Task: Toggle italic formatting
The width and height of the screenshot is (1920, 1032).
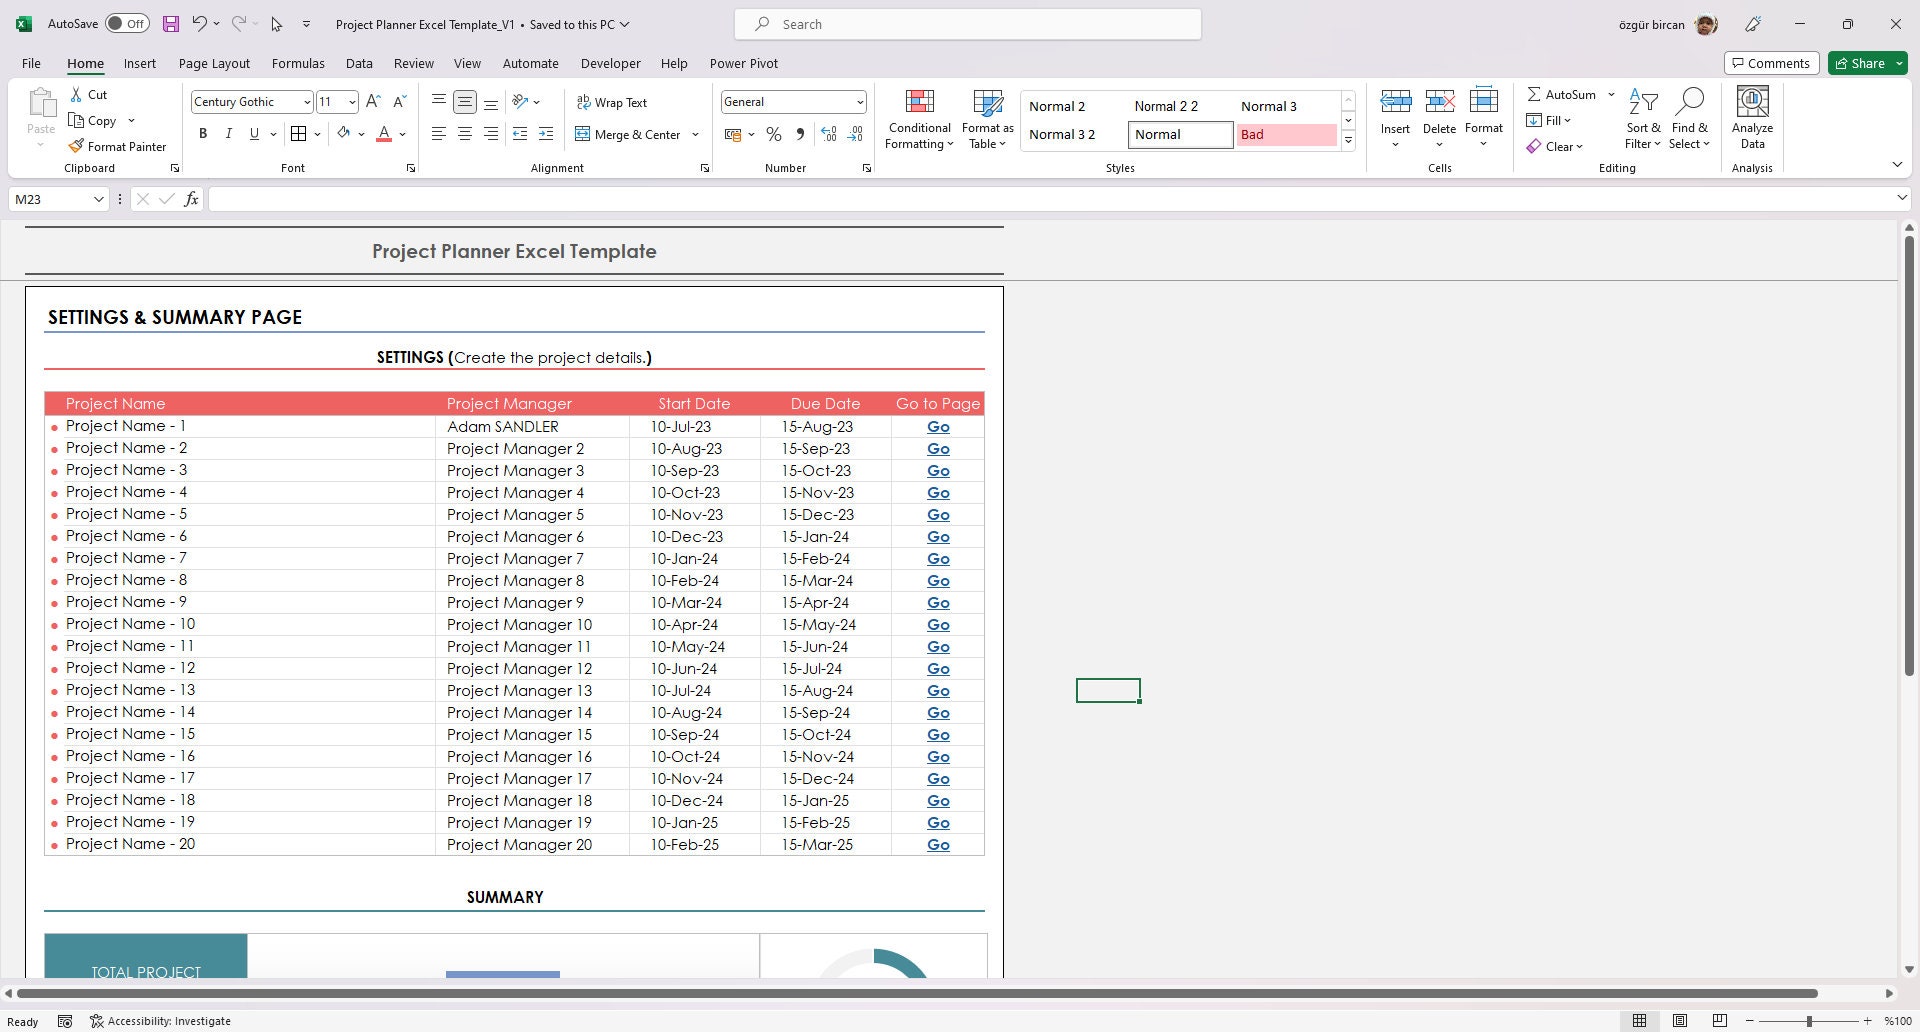Action: [228, 133]
